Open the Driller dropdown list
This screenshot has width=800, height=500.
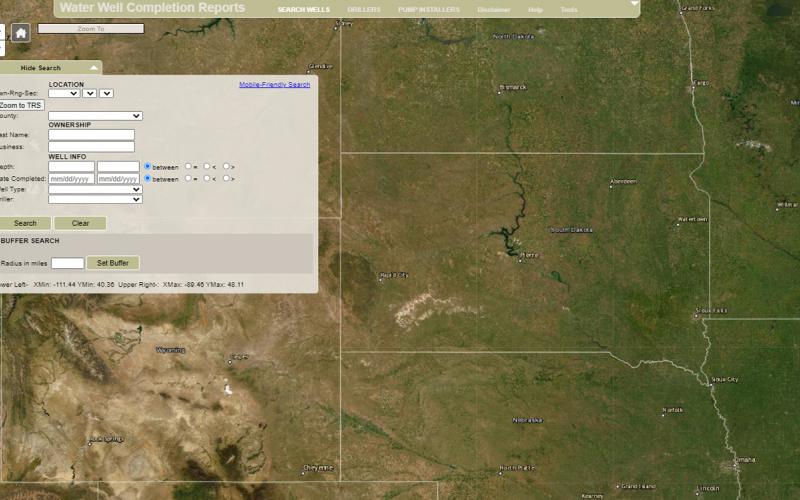pos(95,199)
